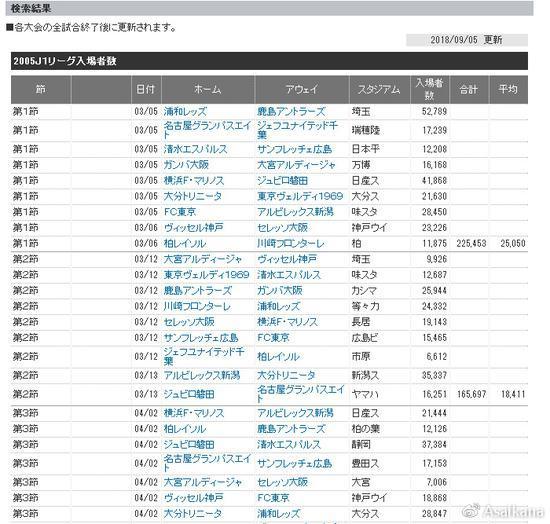The width and height of the screenshot is (550, 524).
Task: Select attendance figure 52,789
Action: click(x=434, y=112)
